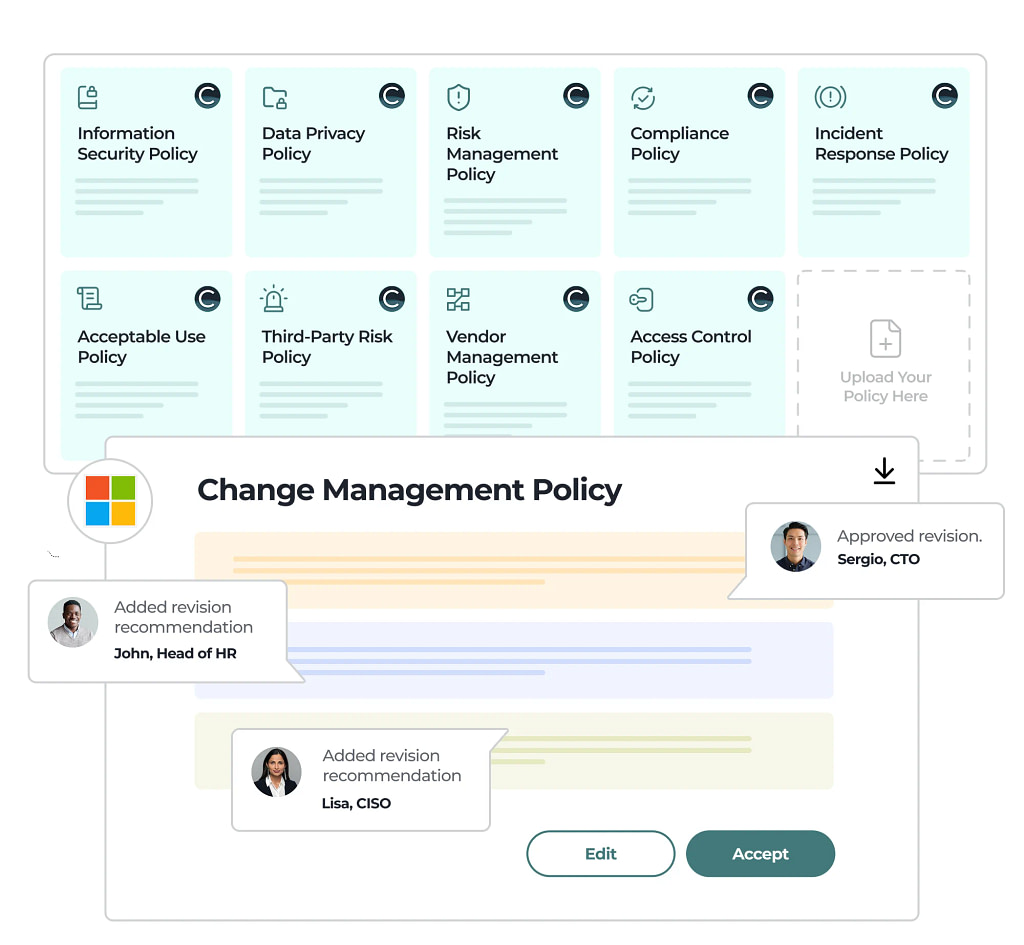The image size is (1024, 945).
Task: Click the Risk Management shield icon
Action: click(458, 97)
